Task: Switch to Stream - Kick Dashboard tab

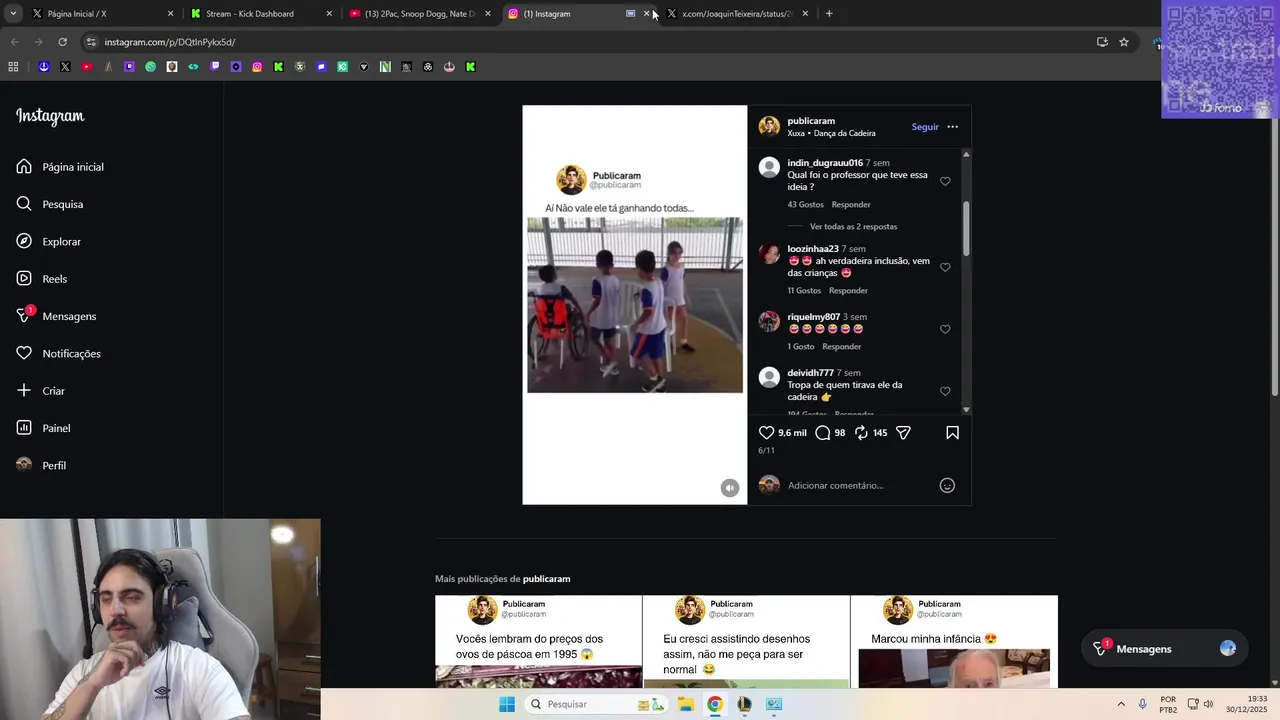Action: pyautogui.click(x=260, y=14)
